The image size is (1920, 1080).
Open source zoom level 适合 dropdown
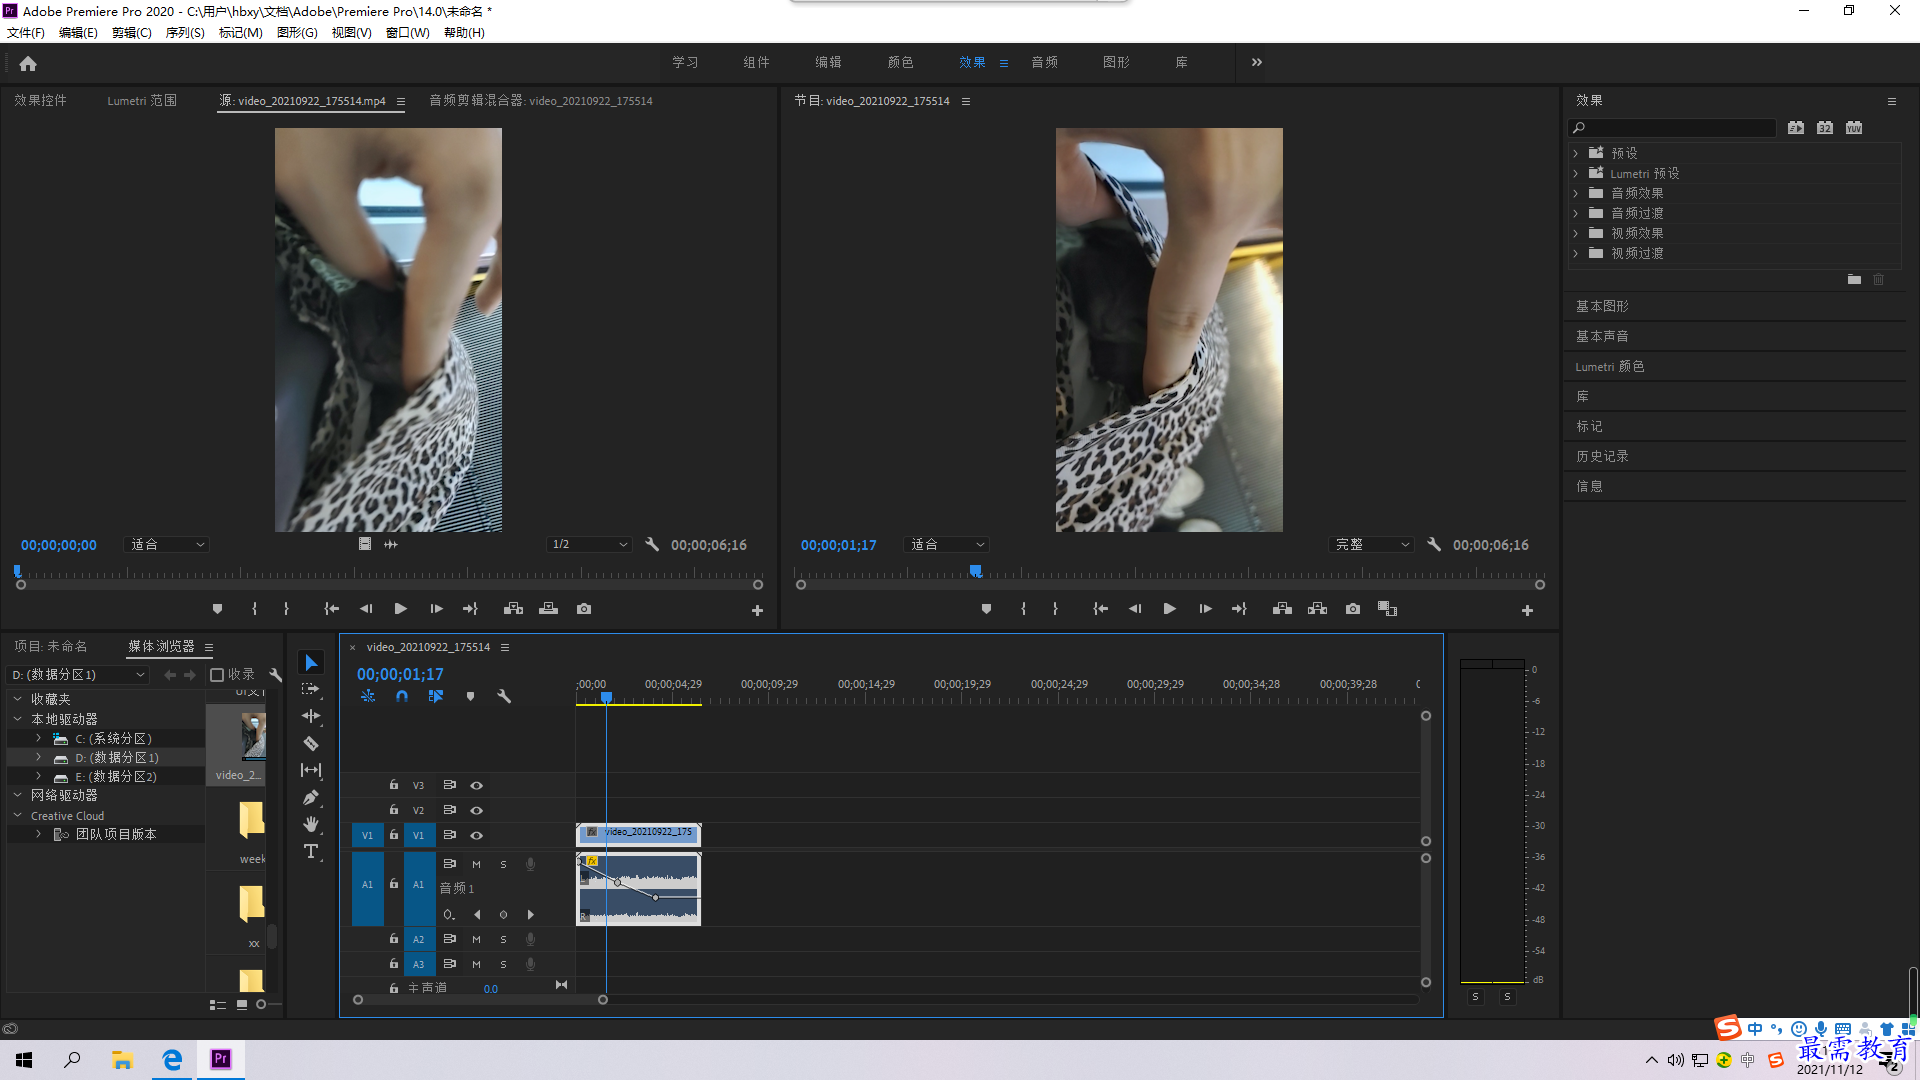click(x=167, y=545)
